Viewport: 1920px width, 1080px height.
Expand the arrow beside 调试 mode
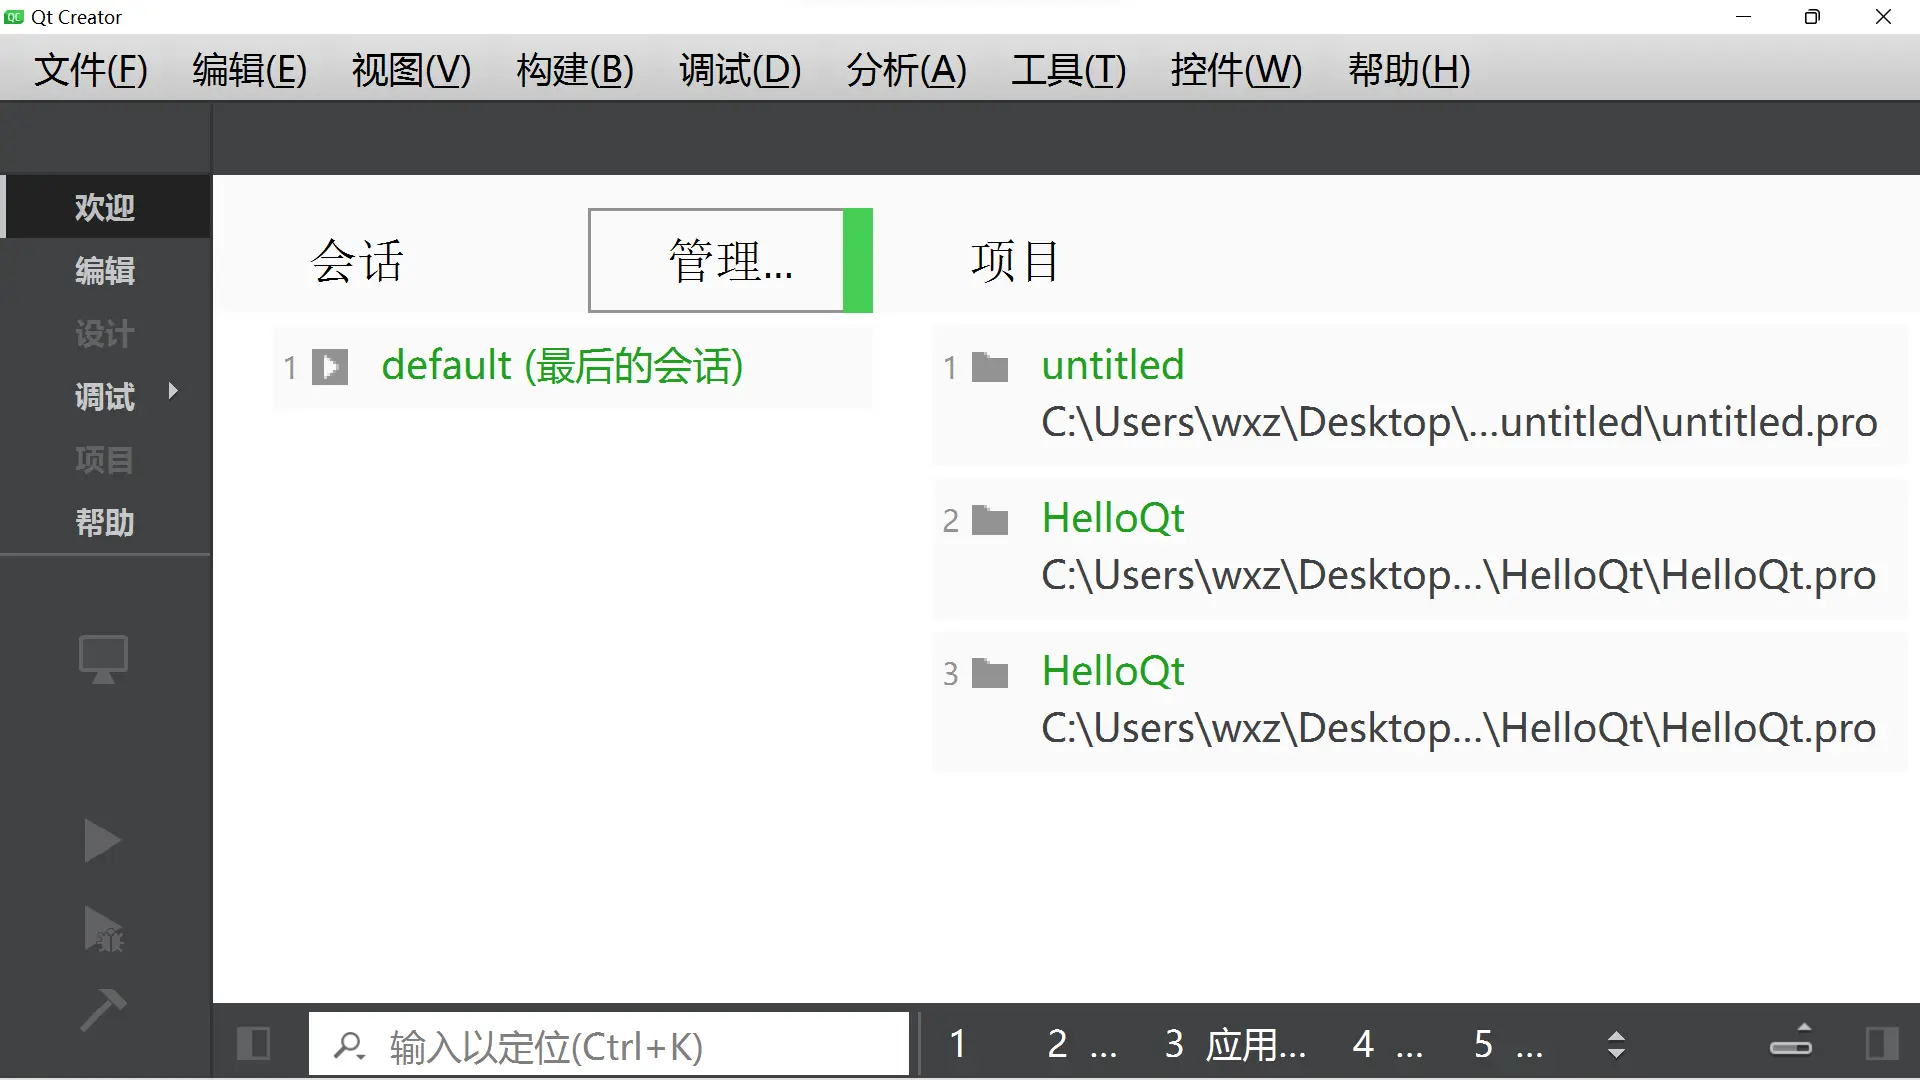click(x=173, y=391)
